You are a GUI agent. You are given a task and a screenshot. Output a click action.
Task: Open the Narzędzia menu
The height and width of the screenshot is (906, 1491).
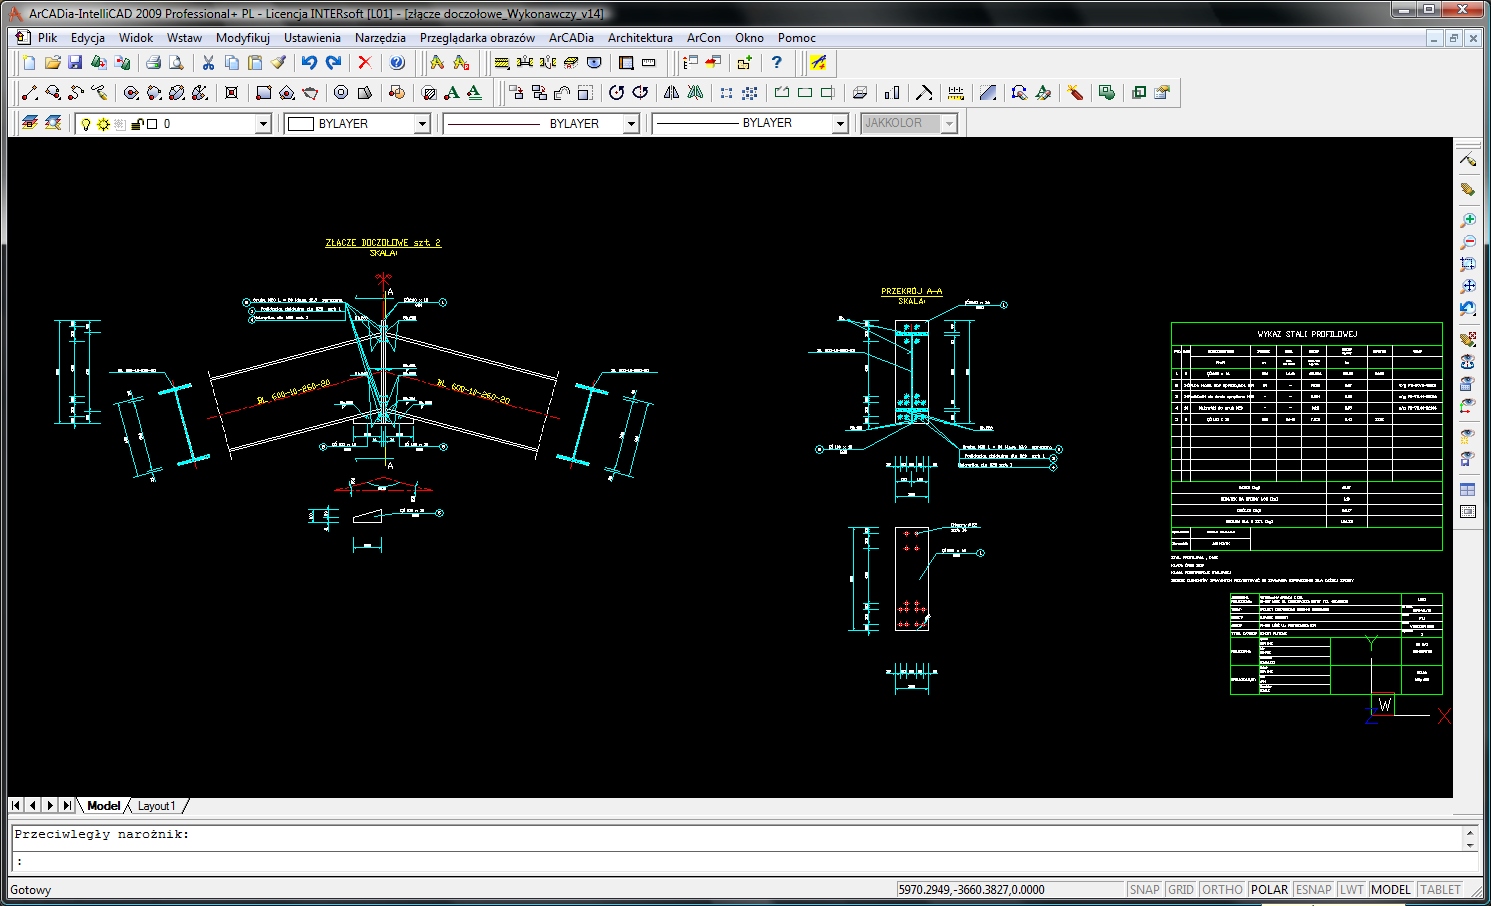380,38
